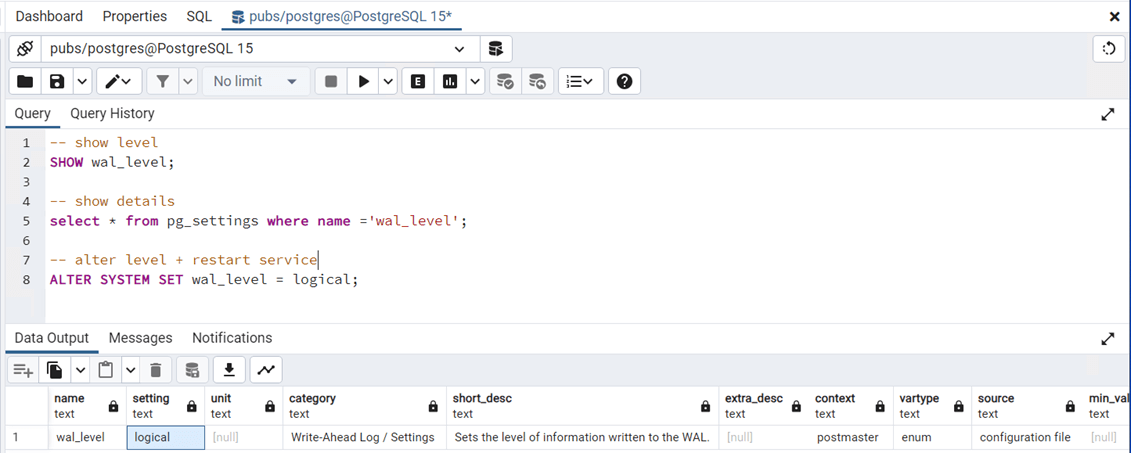Viewport: 1131px width, 453px height.
Task: Select the 'configuration file' source cell
Action: click(x=1027, y=437)
